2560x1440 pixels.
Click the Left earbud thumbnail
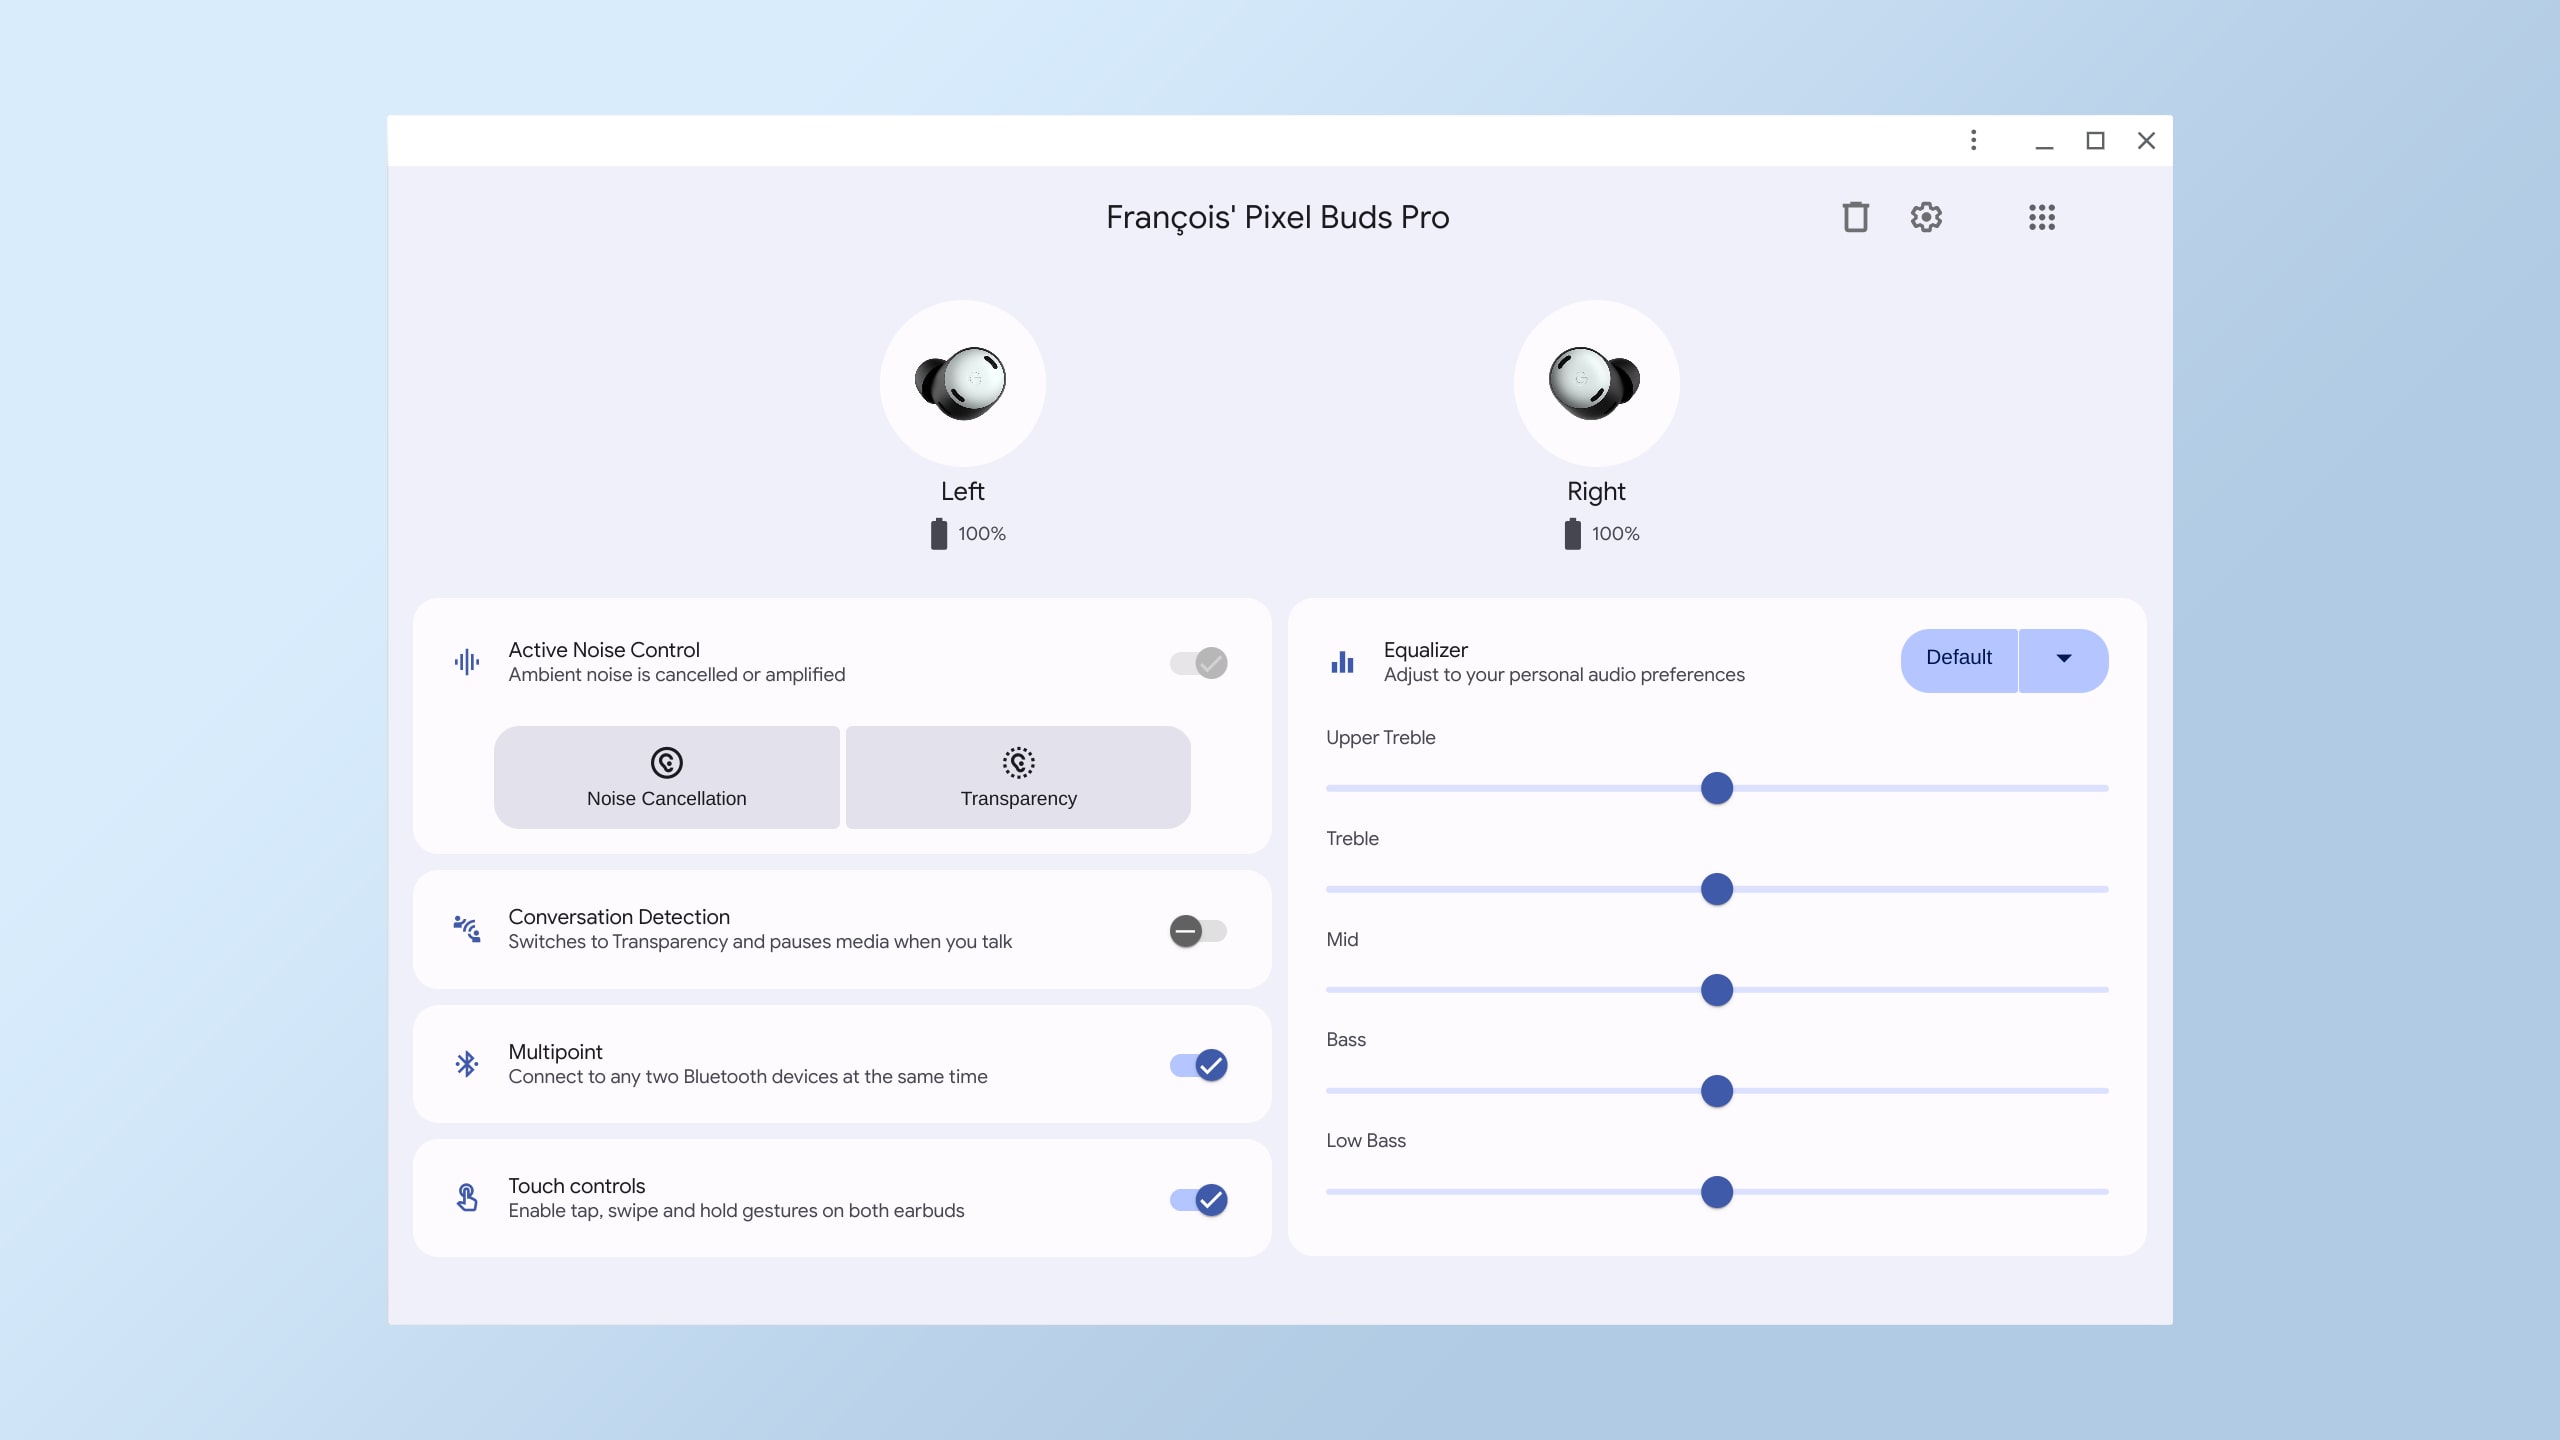pyautogui.click(x=962, y=383)
